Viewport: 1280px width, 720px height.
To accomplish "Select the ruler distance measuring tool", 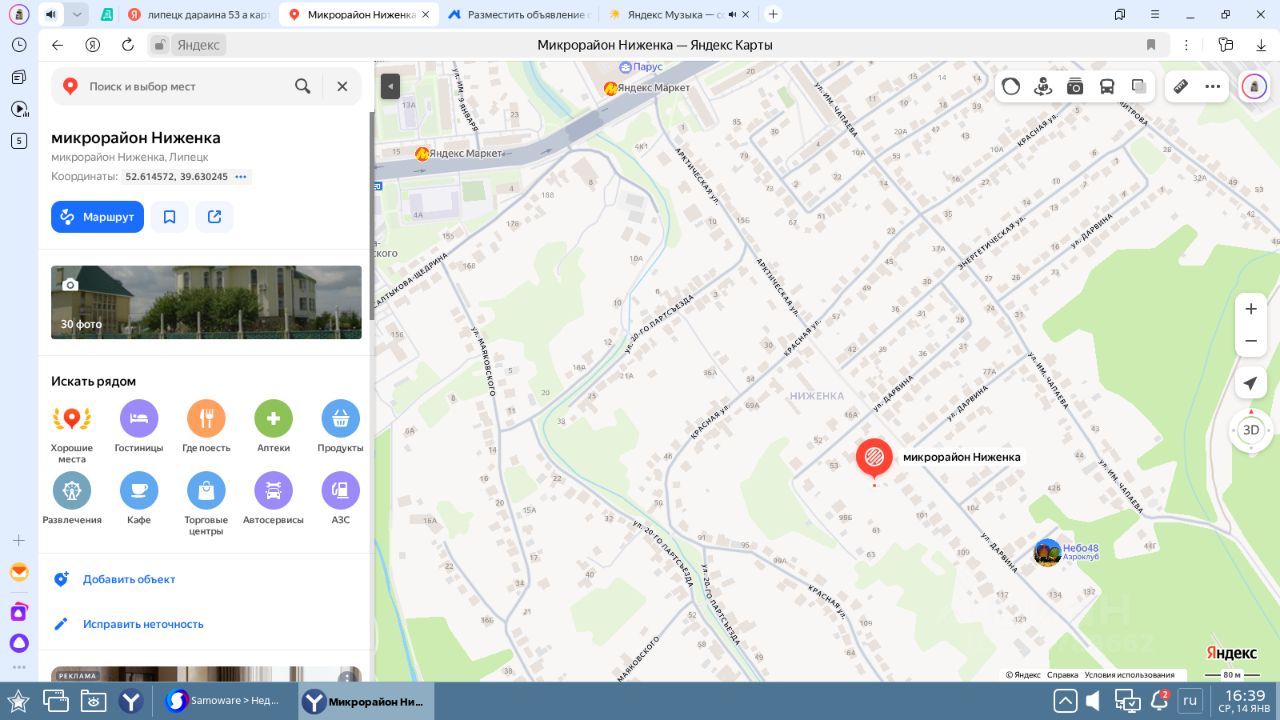I will click(1180, 86).
